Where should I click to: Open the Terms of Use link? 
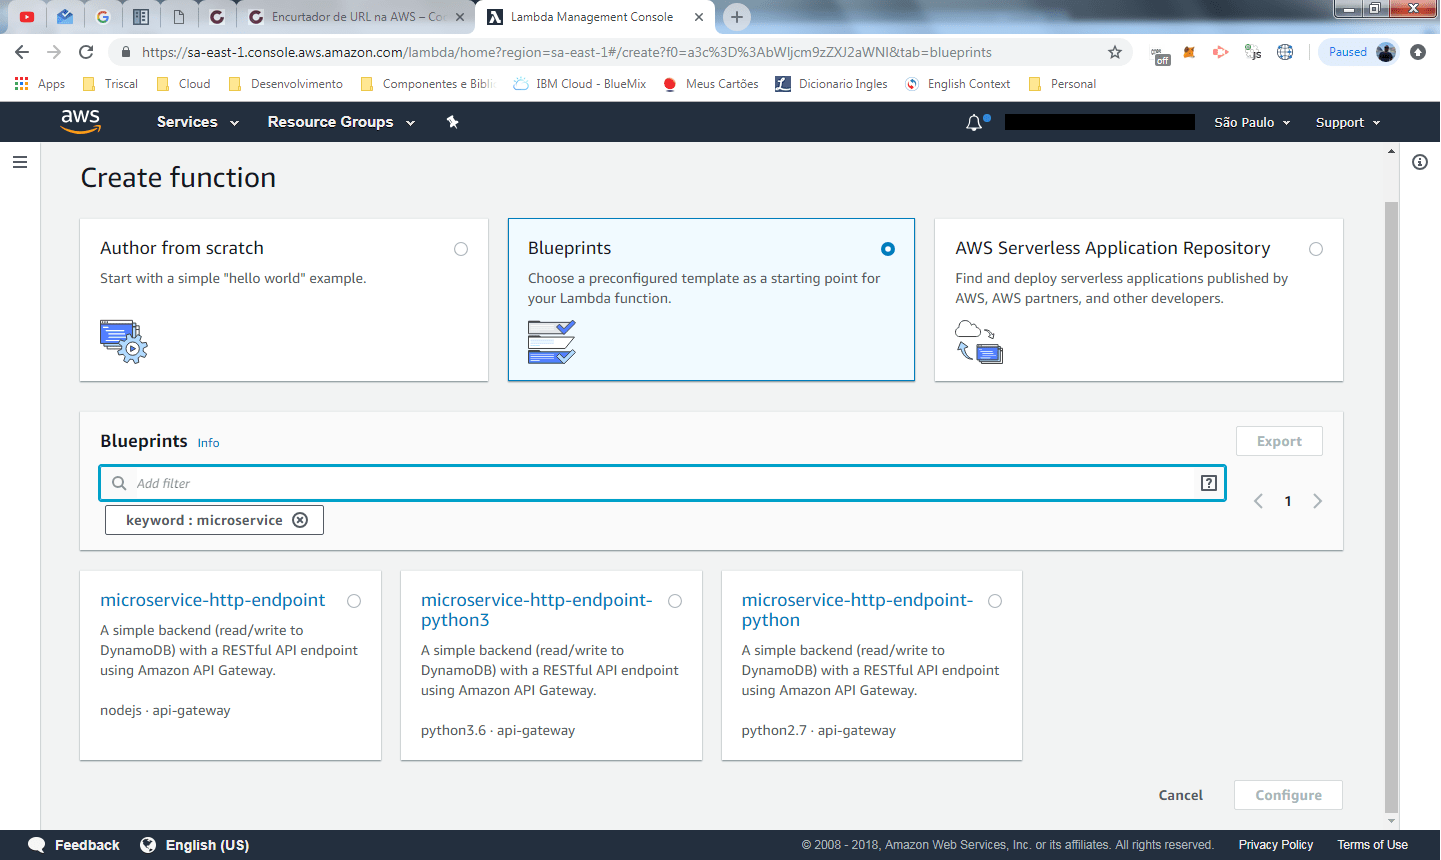1372,845
